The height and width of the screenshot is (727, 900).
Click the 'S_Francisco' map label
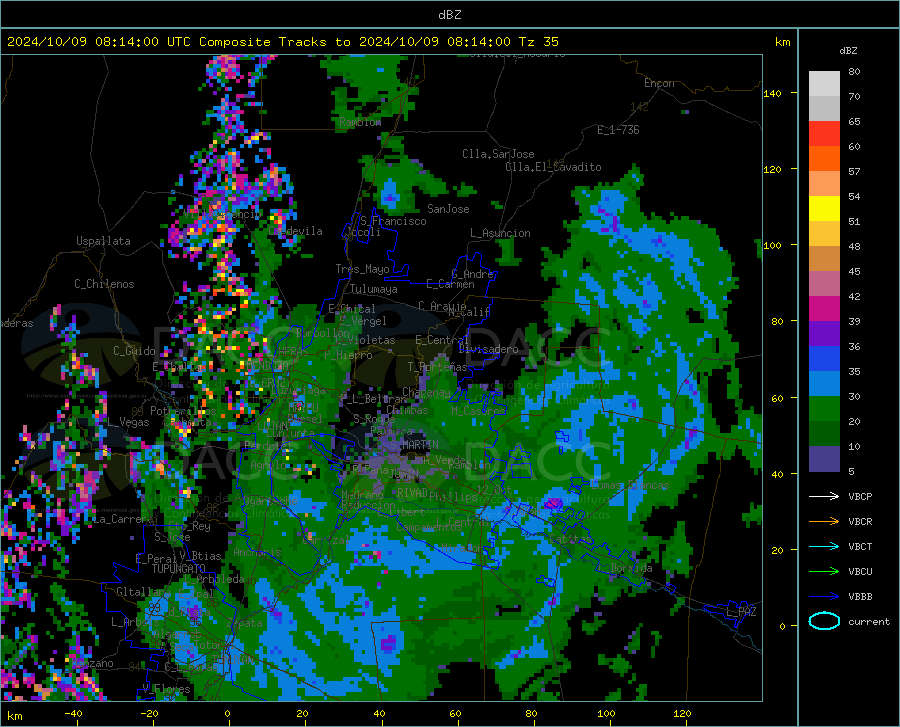393,221
